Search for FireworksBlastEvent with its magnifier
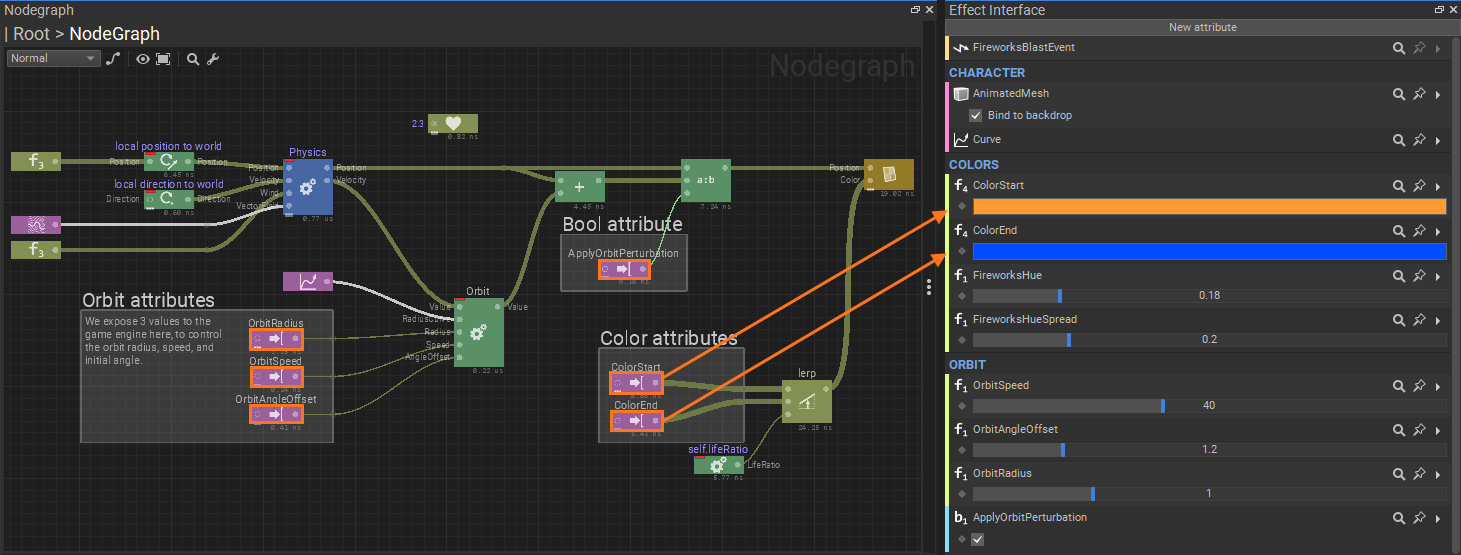The height and width of the screenshot is (555, 1461). pos(1400,48)
